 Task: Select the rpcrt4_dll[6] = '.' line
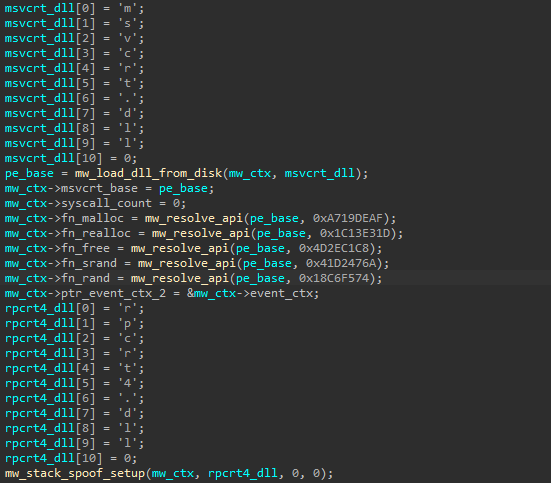tap(74, 398)
